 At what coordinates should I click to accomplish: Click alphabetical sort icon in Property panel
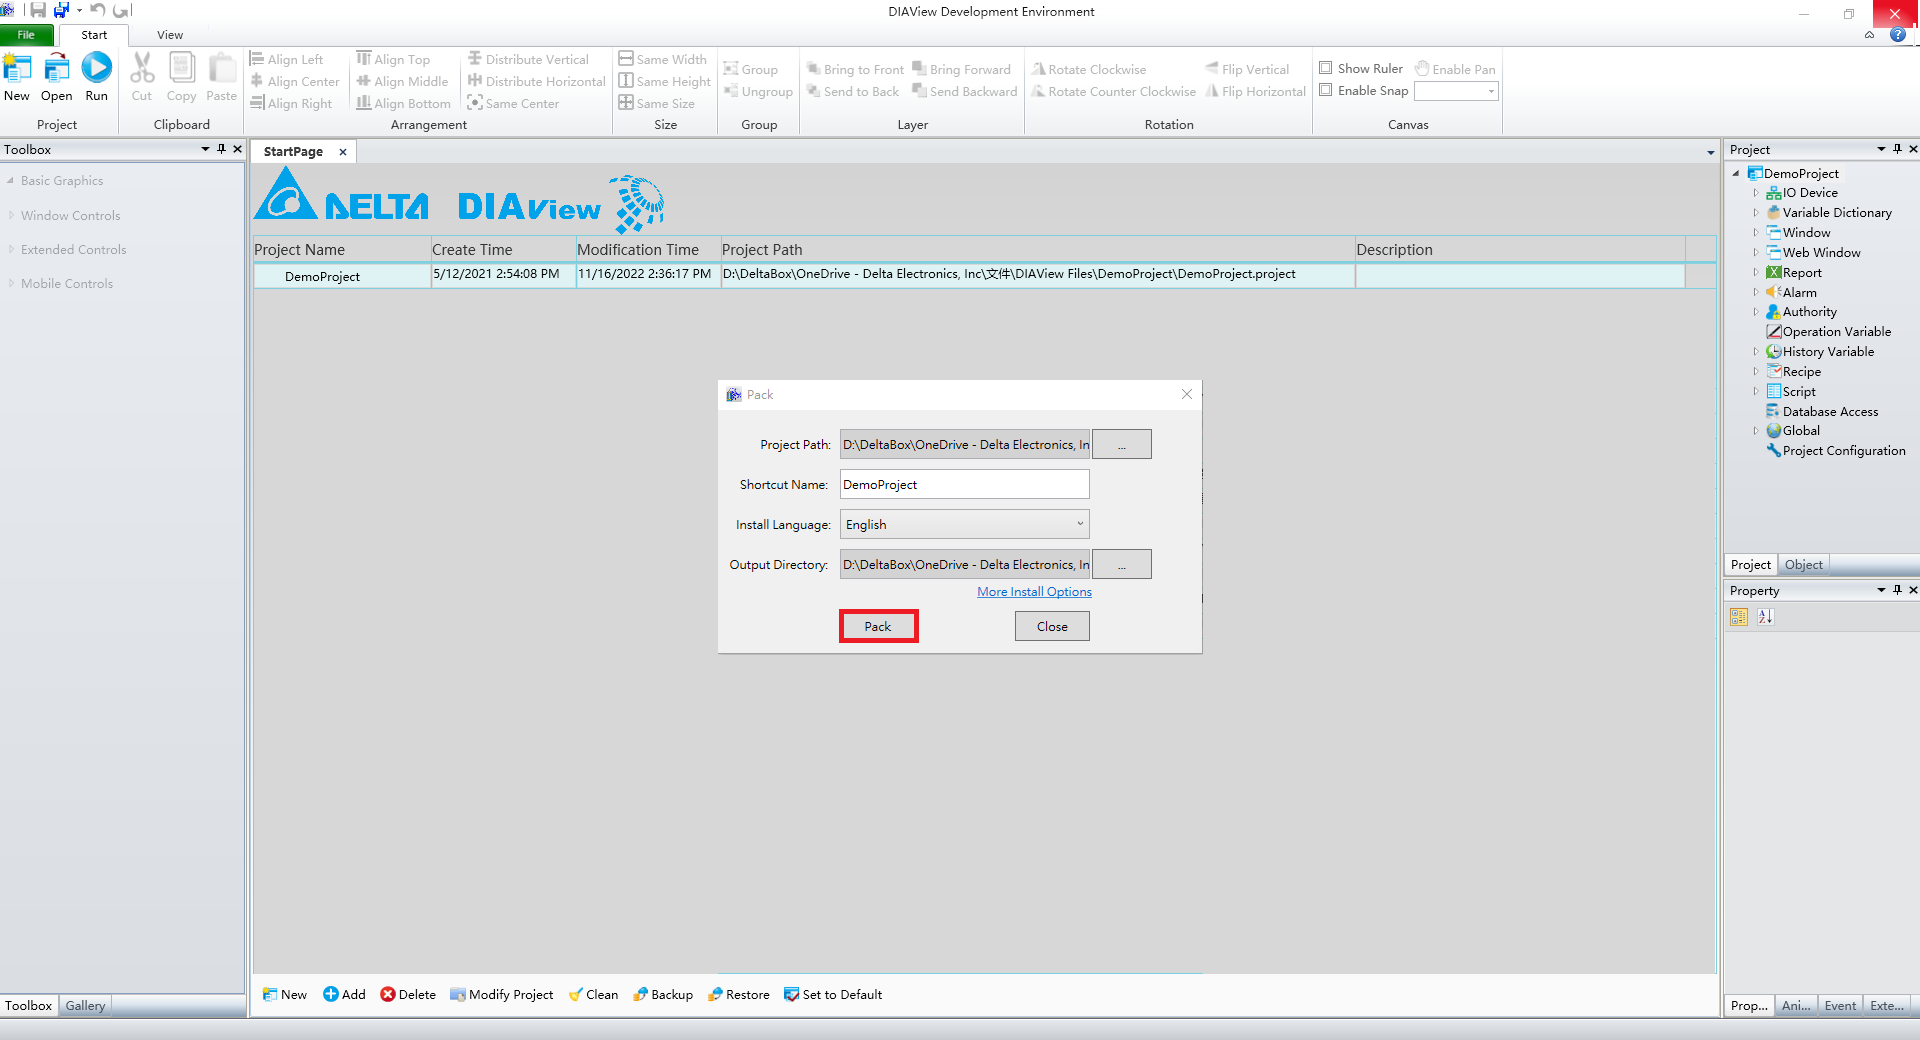tap(1766, 617)
